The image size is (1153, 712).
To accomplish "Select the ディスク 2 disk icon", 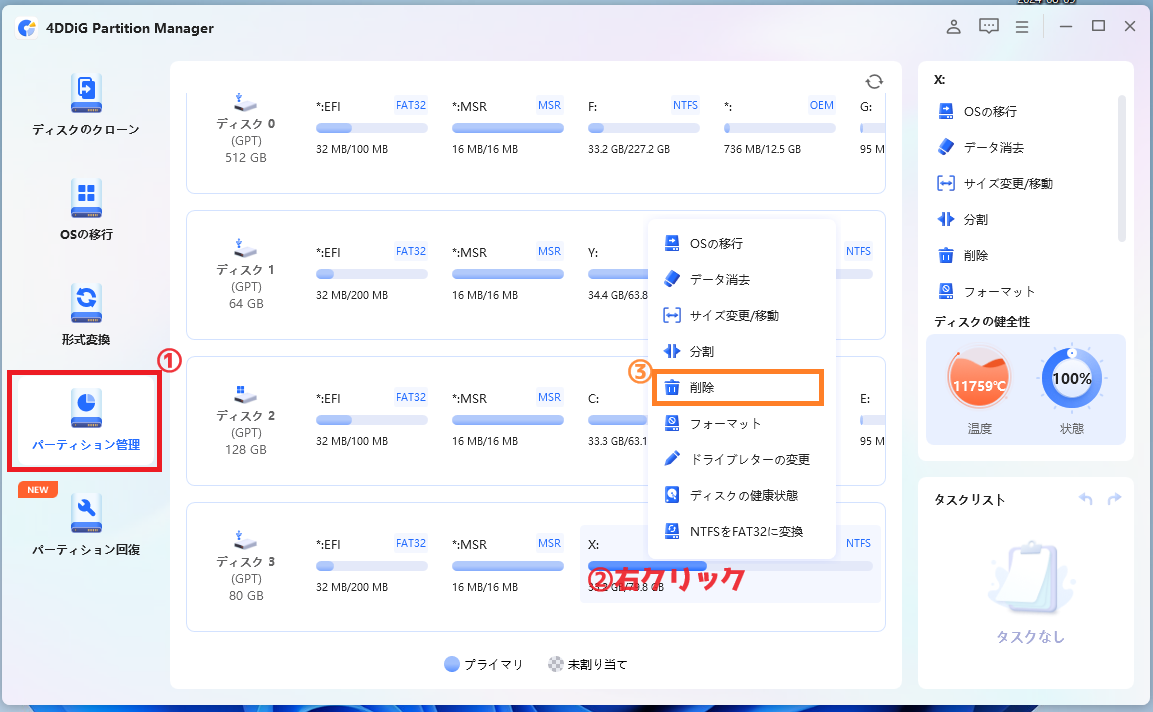I will (x=245, y=394).
